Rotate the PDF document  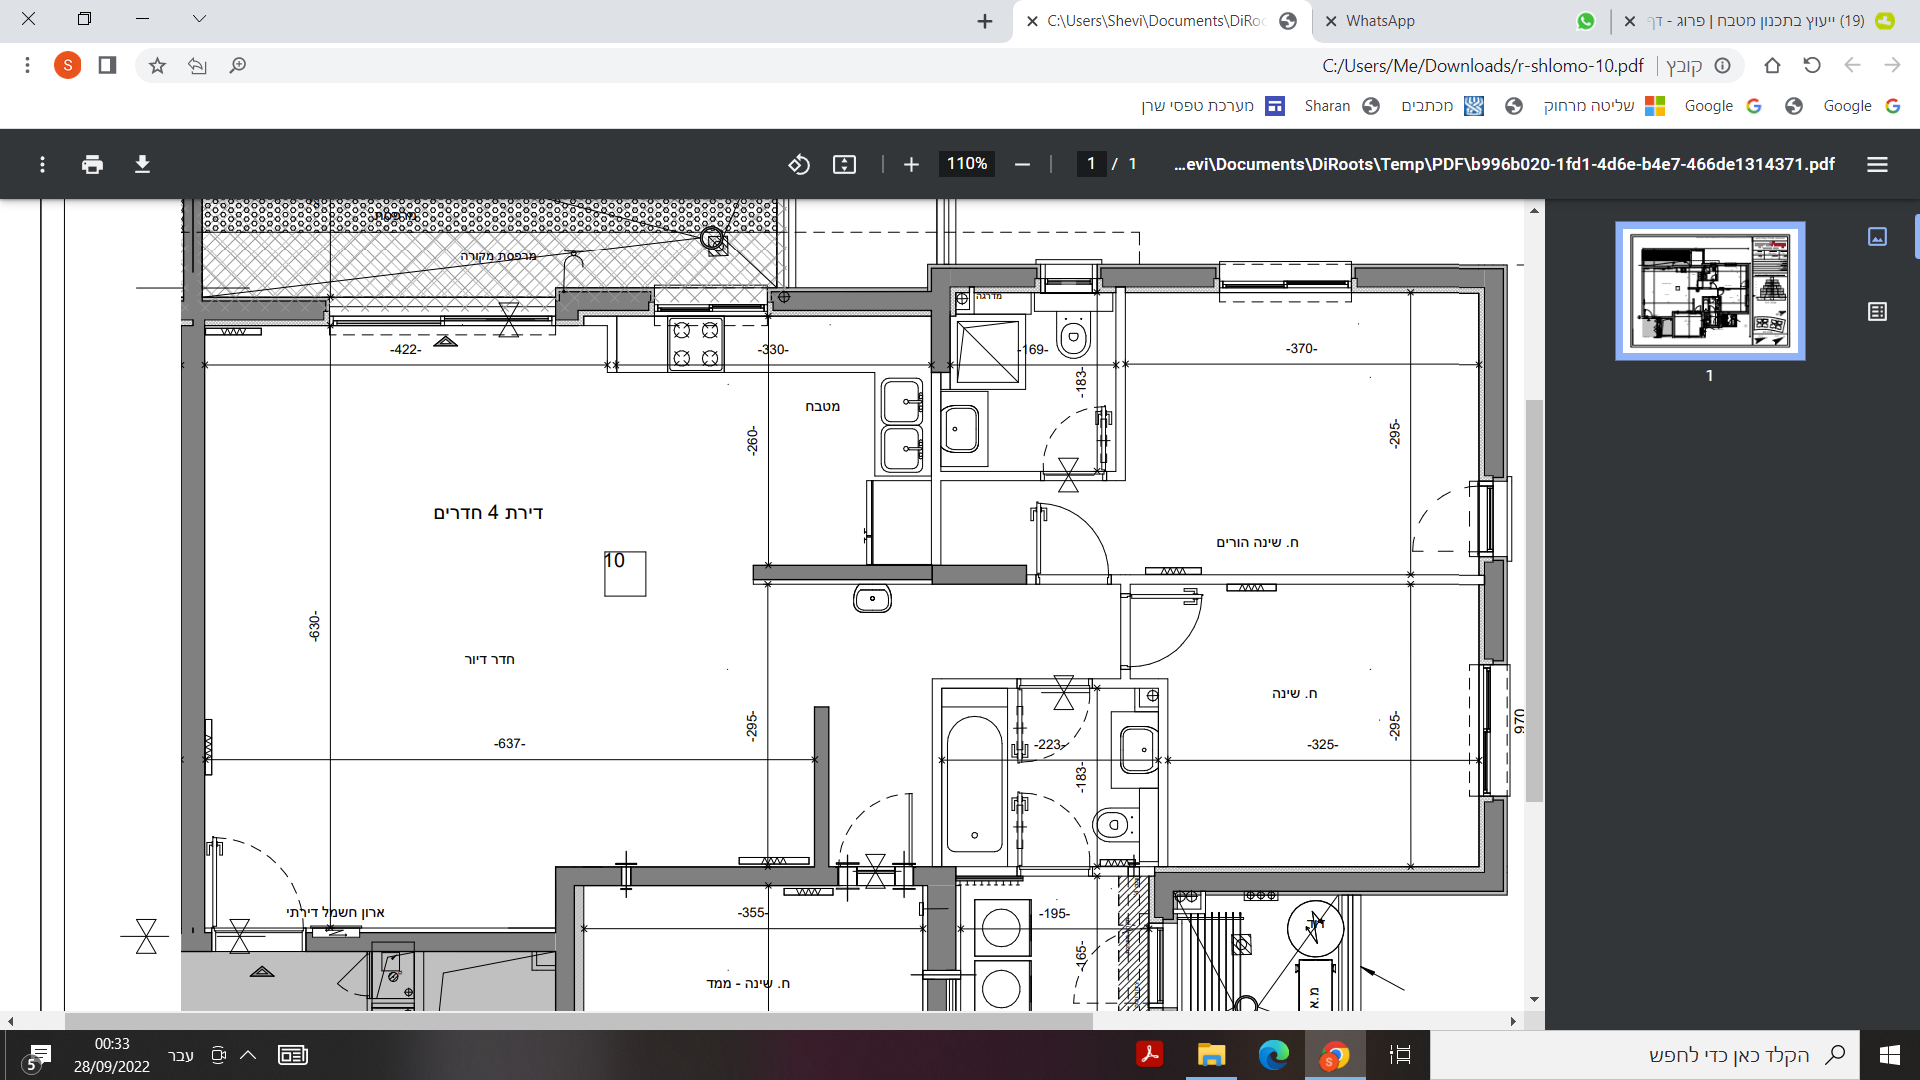(x=798, y=164)
